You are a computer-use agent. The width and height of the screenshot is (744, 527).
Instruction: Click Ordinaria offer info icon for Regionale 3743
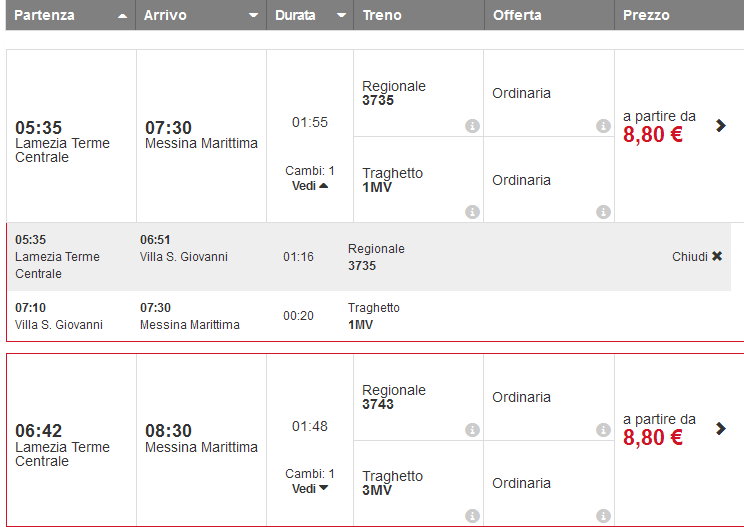(x=603, y=430)
